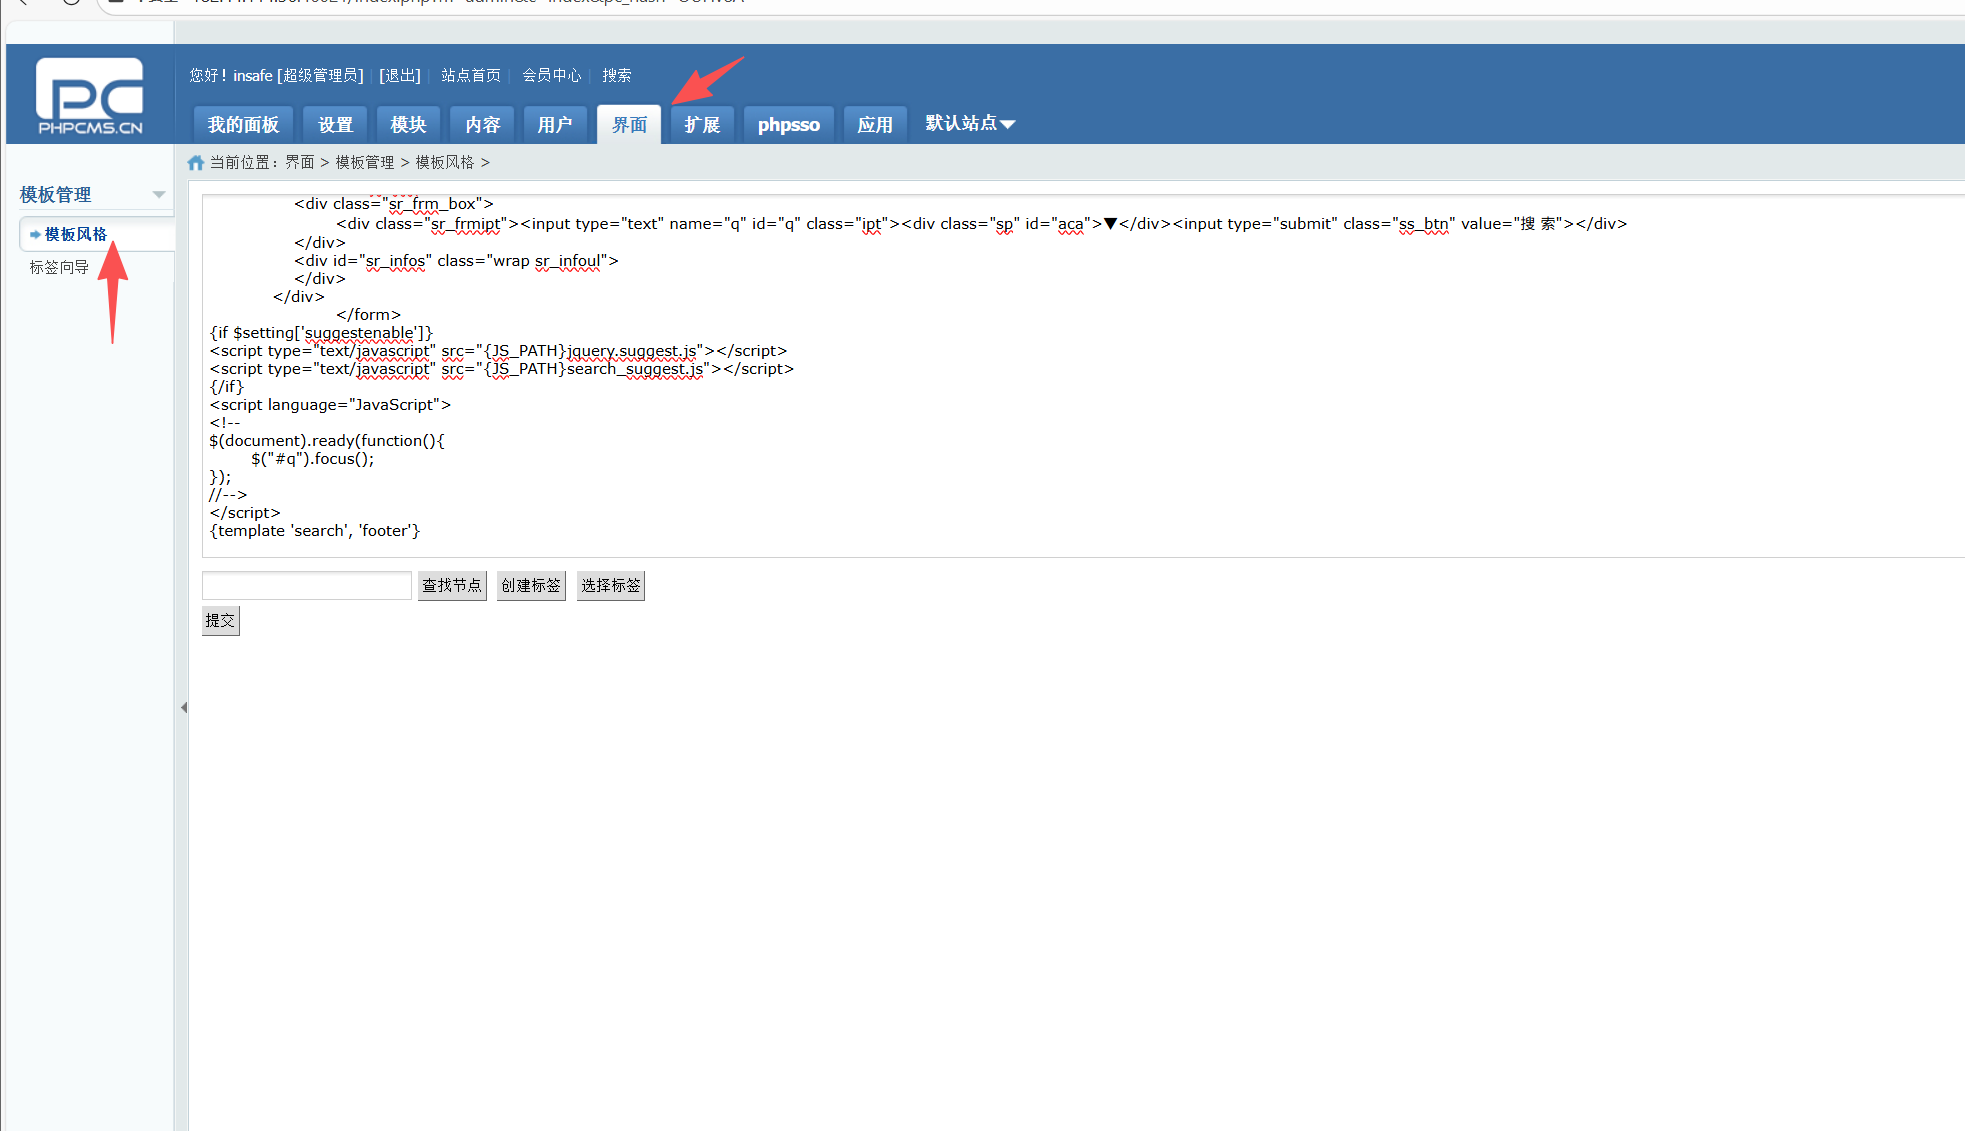Collapse the left sidebar splitter arrow

(184, 707)
